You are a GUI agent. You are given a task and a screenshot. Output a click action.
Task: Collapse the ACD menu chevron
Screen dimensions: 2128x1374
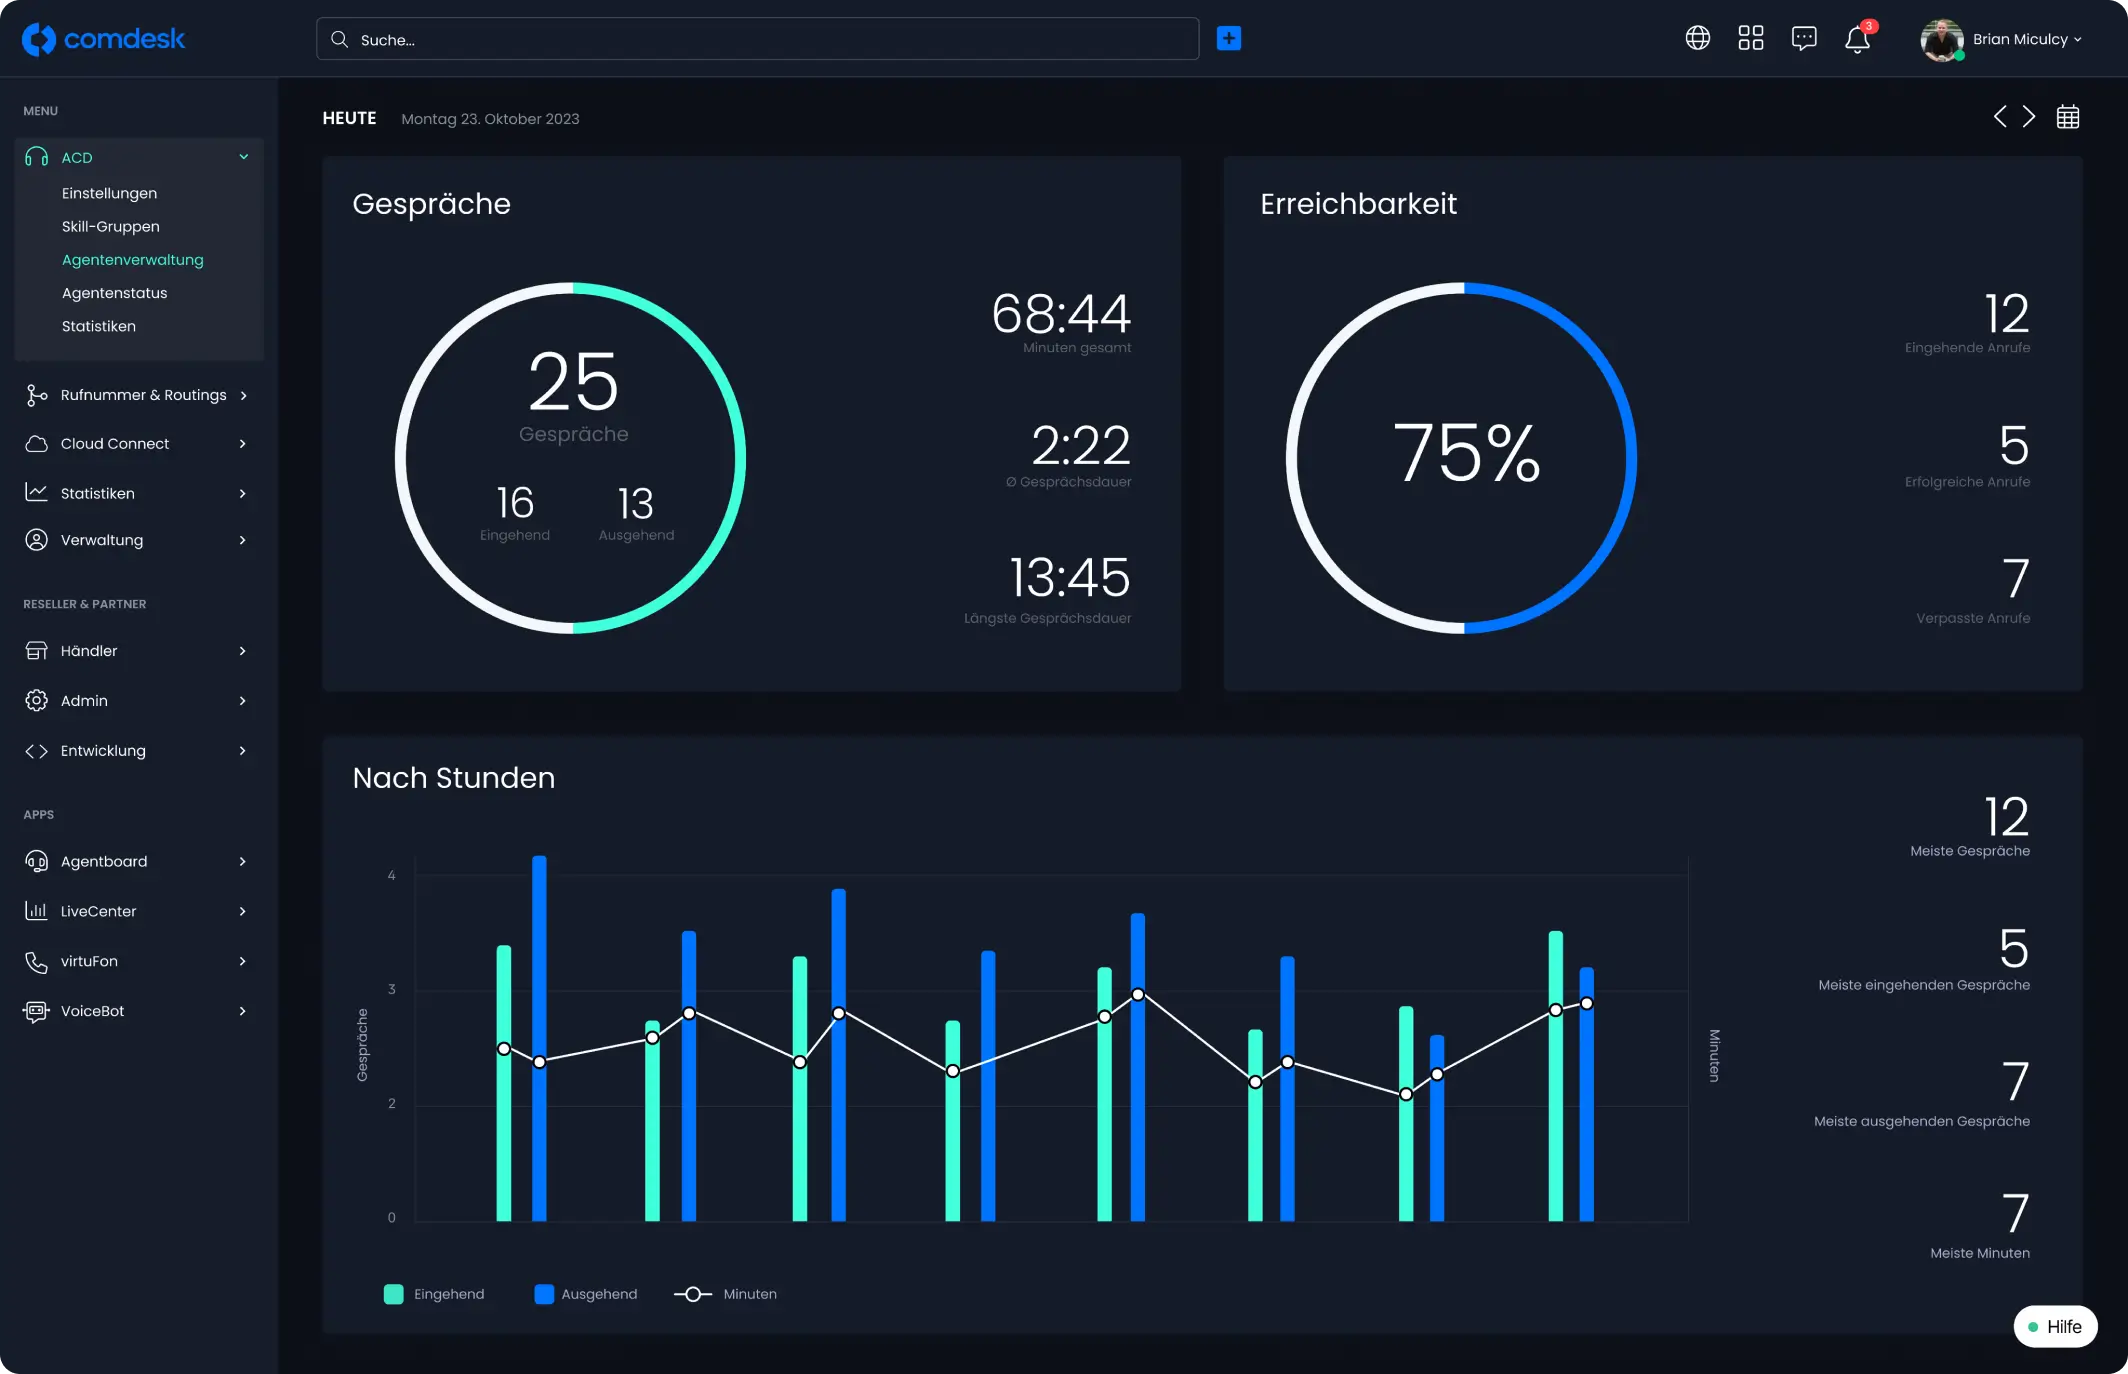243,157
